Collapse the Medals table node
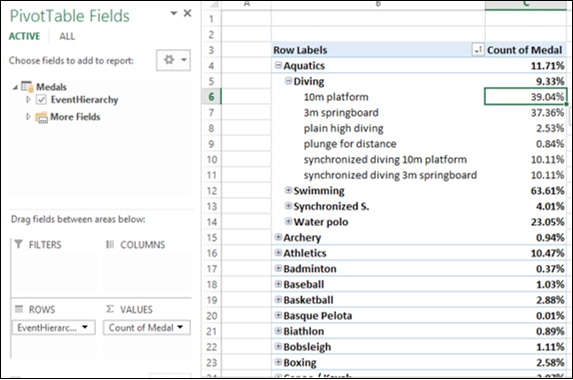 [x=15, y=87]
